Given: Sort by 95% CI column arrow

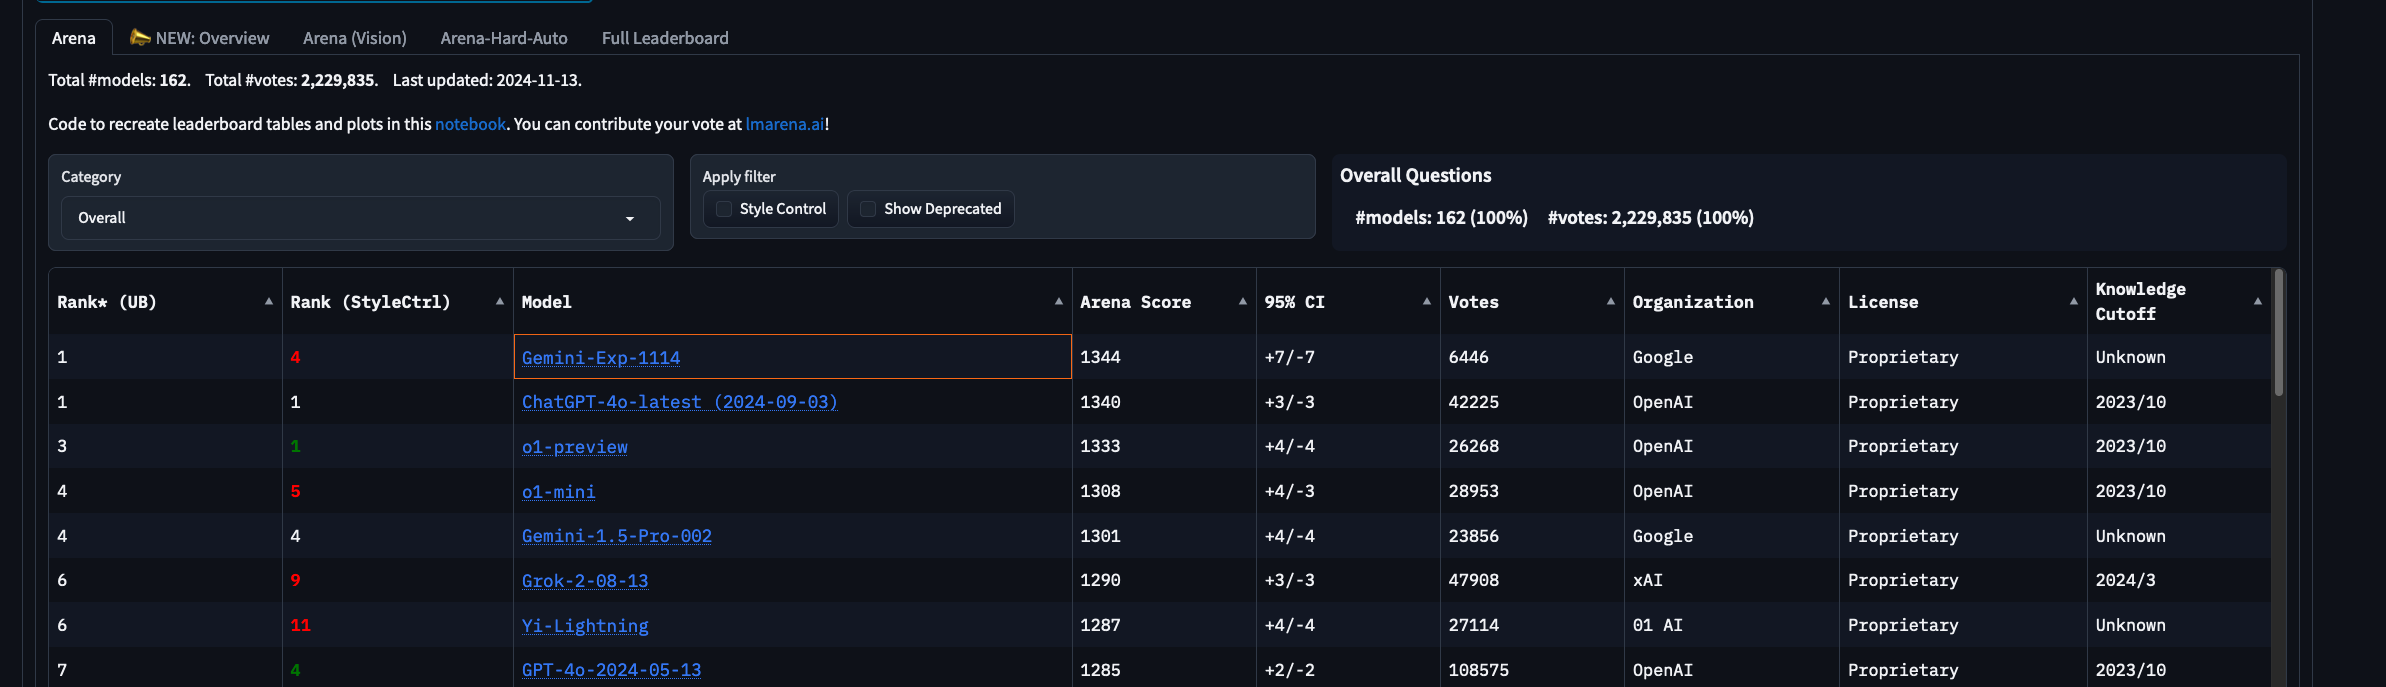Looking at the screenshot, I should (1426, 301).
